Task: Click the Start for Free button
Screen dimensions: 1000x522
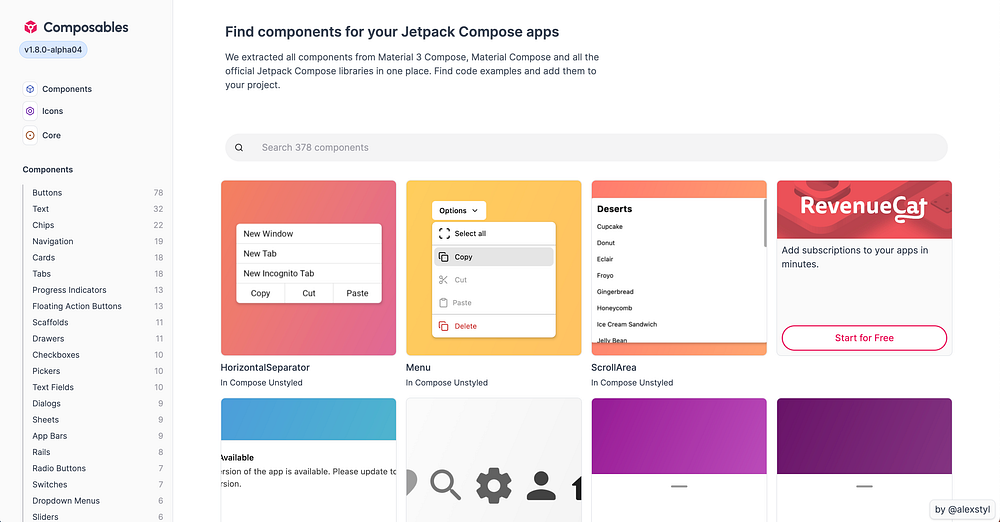Action: pos(864,338)
